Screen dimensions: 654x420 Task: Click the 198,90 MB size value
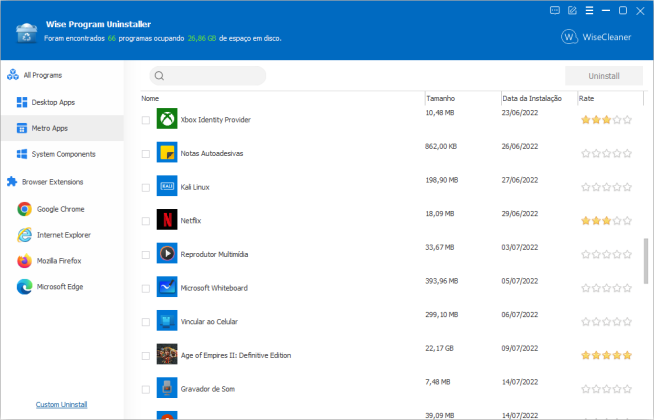(442, 180)
